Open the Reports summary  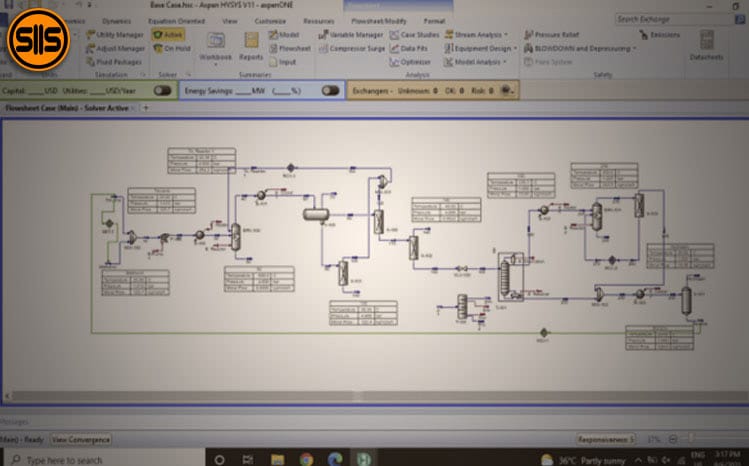click(x=251, y=46)
